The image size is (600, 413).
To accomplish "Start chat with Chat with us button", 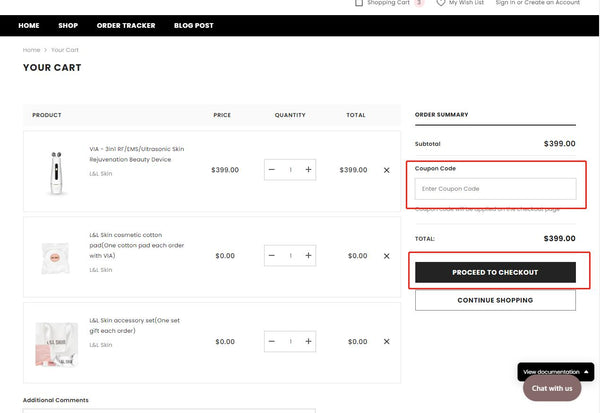I will pyautogui.click(x=552, y=388).
